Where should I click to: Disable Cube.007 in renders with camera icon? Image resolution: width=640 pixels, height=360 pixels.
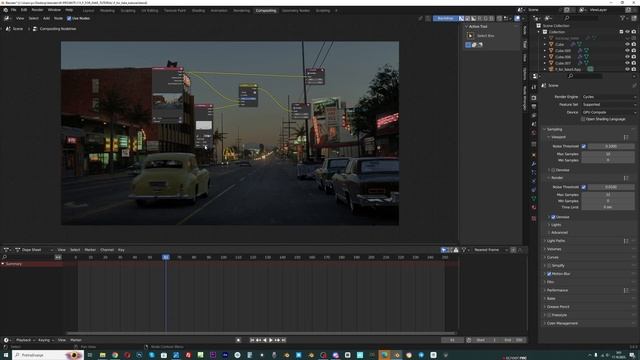tap(633, 63)
